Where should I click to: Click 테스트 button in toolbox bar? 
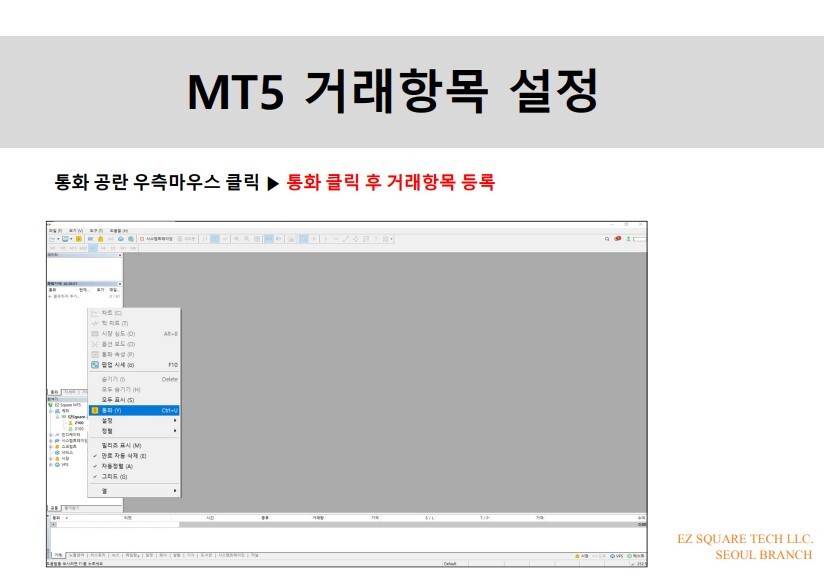pyautogui.click(x=636, y=556)
